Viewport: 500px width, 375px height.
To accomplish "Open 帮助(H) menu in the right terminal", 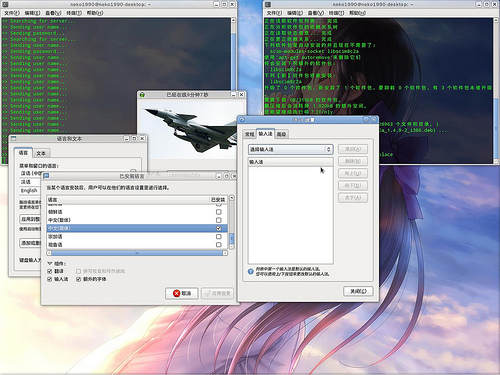I will coord(357,13).
